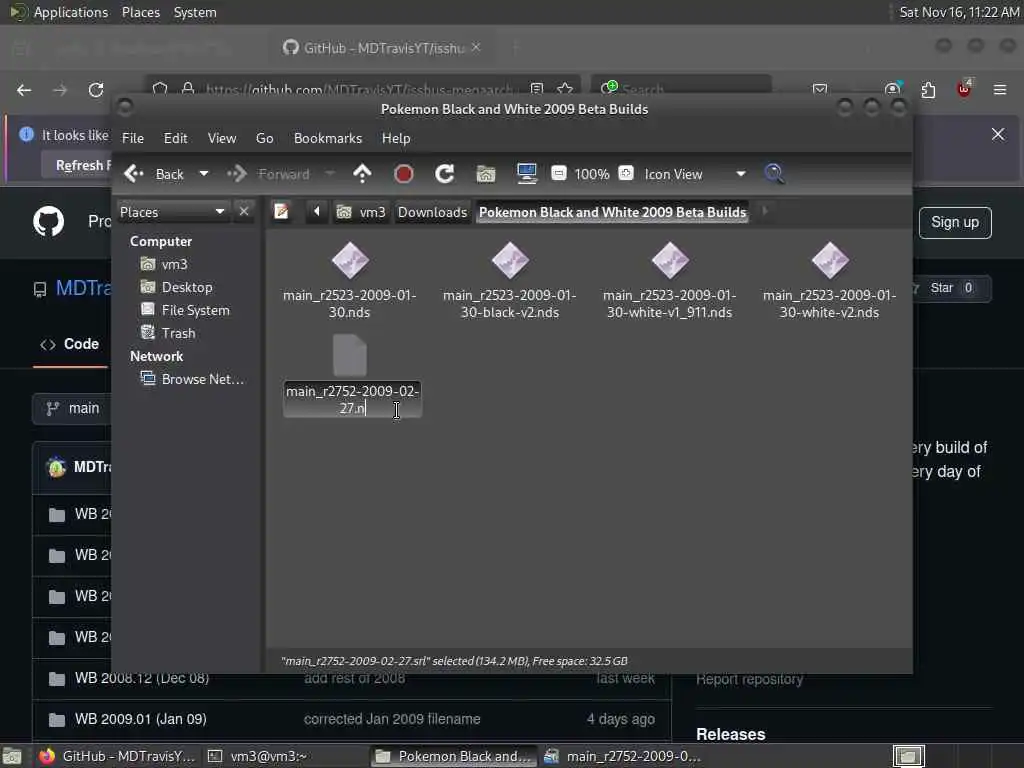Reload the page in Firefox

96,89
